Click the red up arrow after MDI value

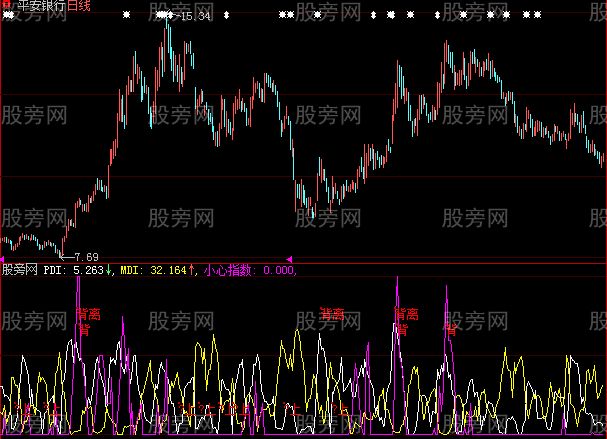[193, 270]
